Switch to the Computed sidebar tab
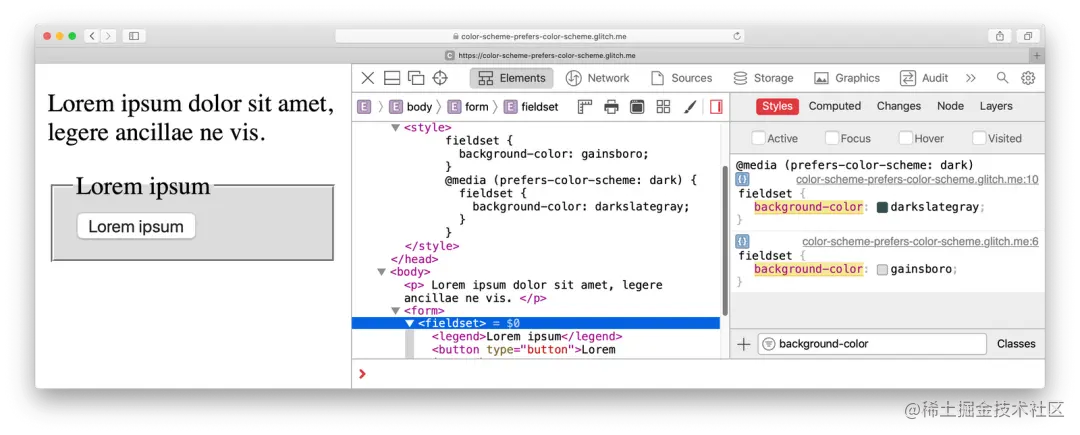The image size is (1080, 435). click(x=835, y=106)
